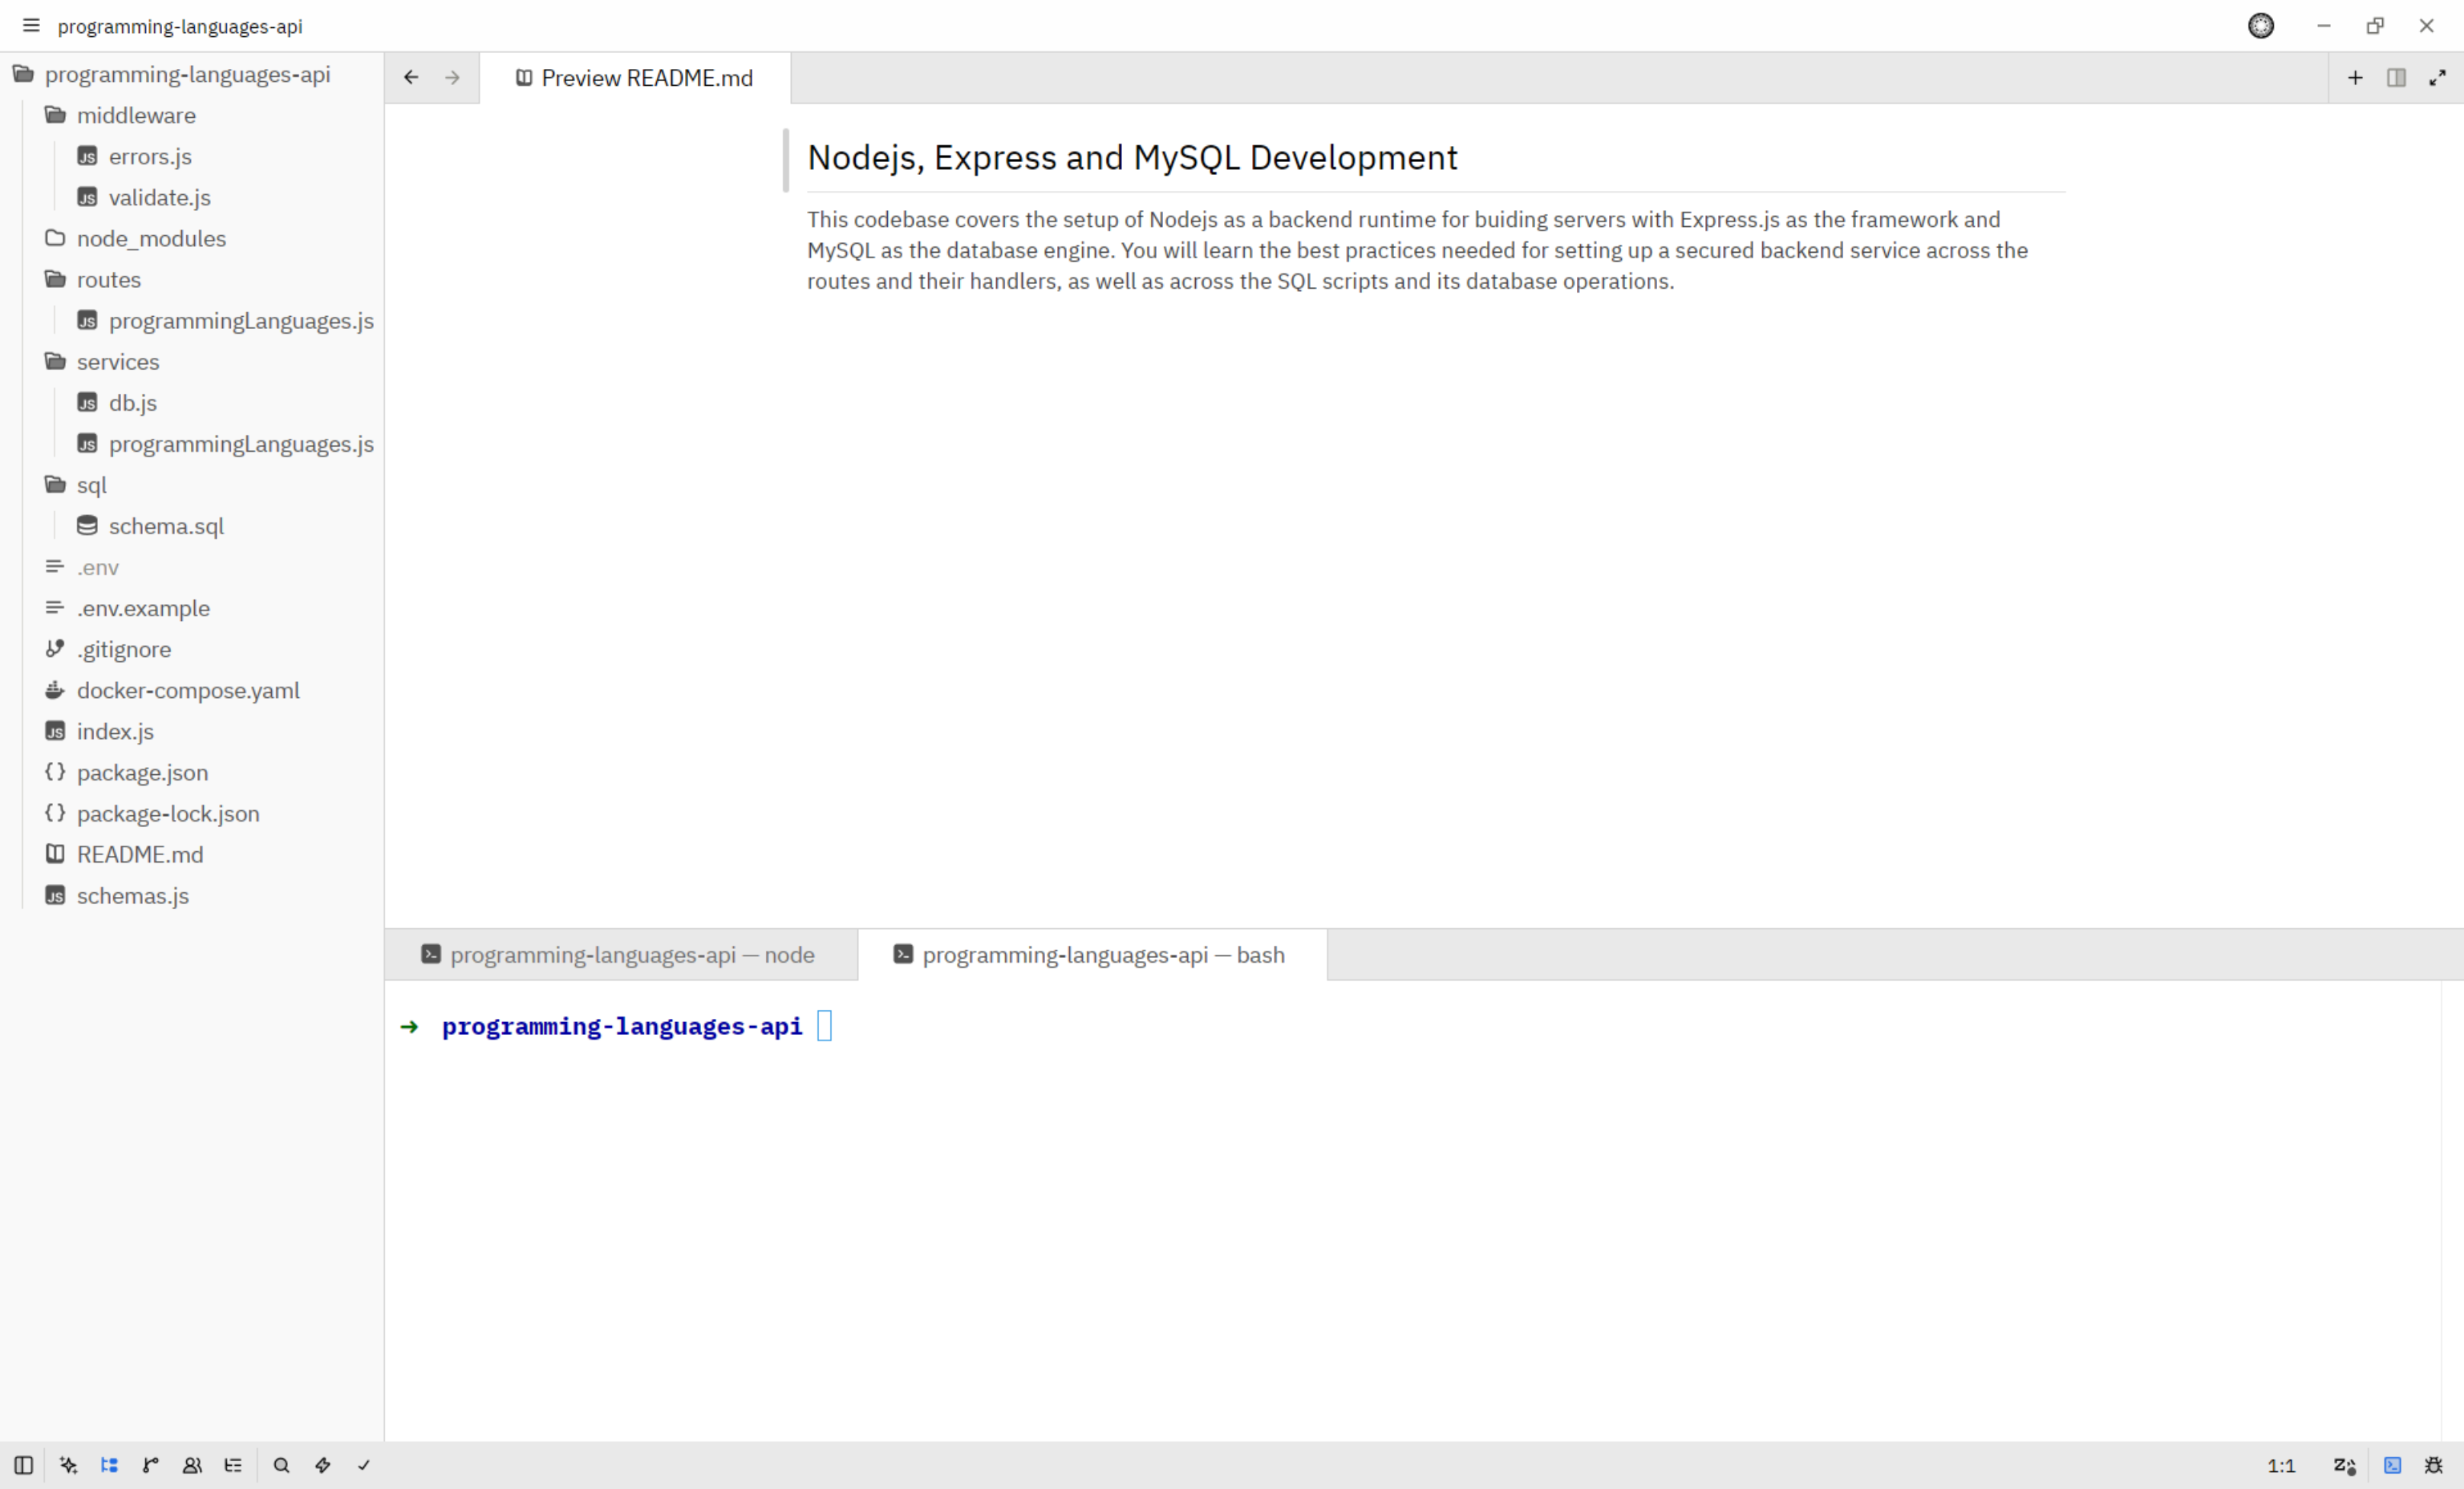2464x1489 pixels.
Task: Click the 1:1 cursor position indicator
Action: [2281, 1466]
